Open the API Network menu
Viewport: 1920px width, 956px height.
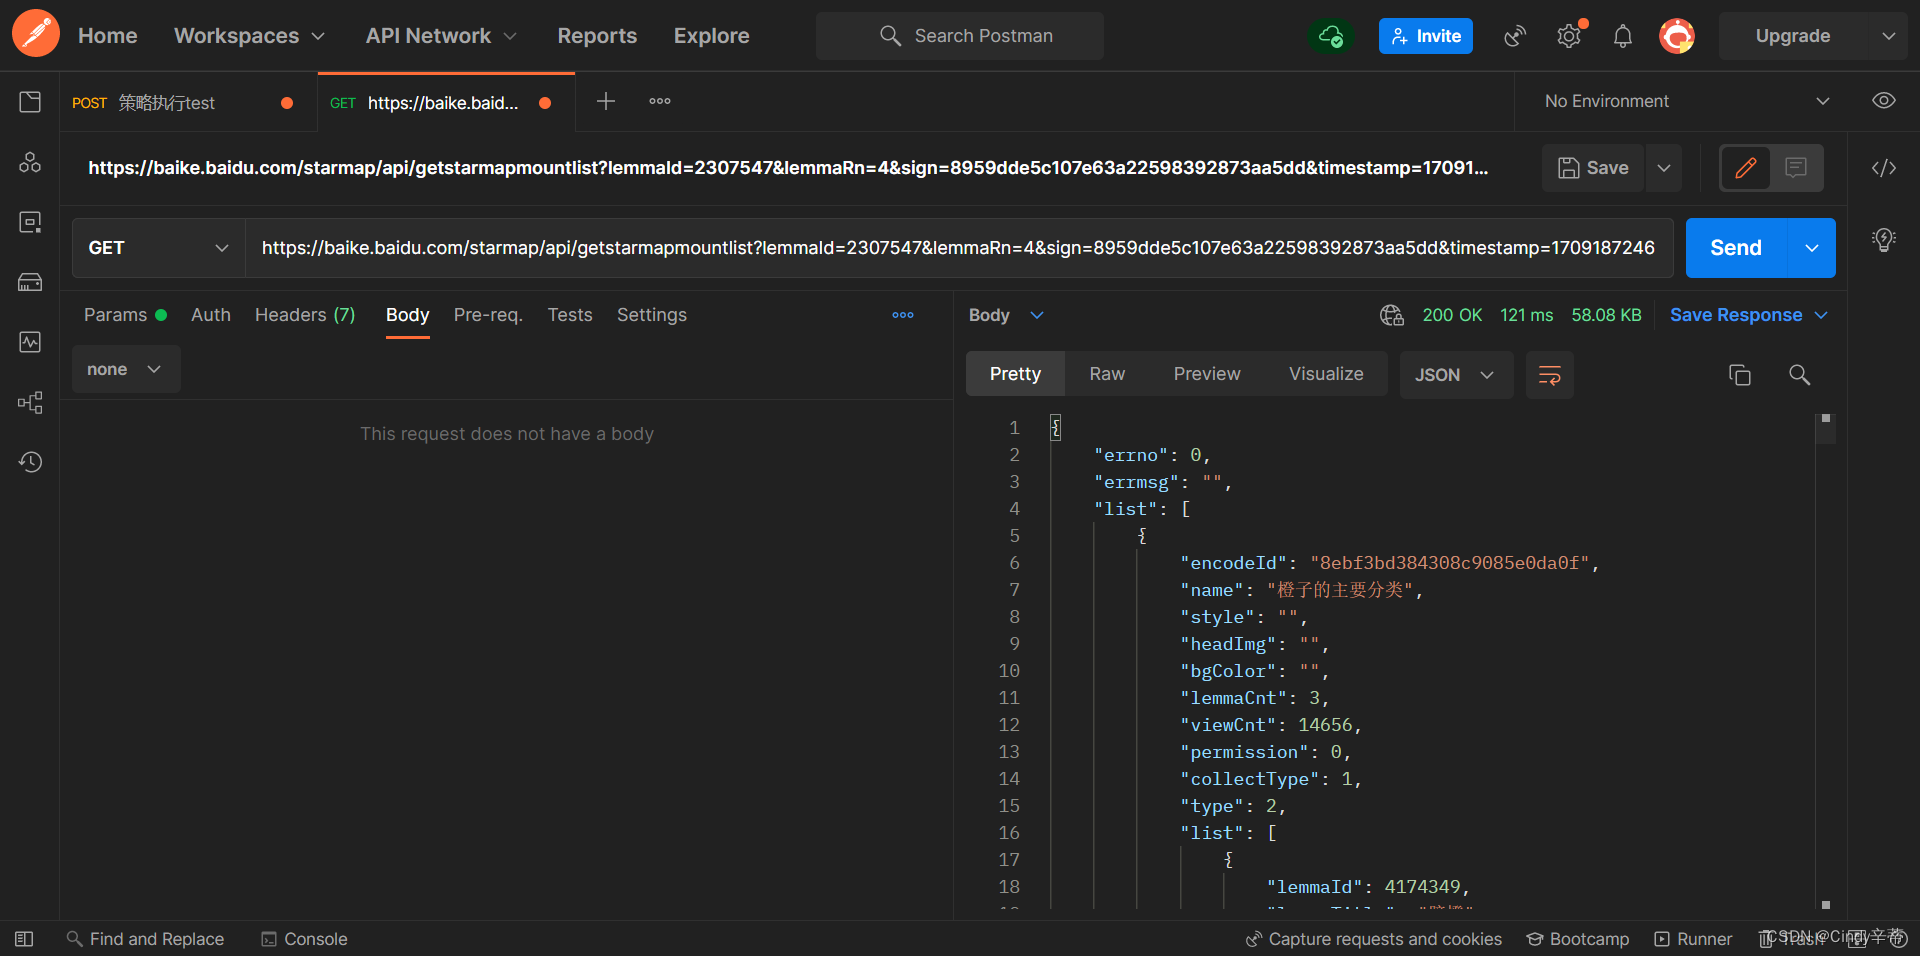(441, 36)
